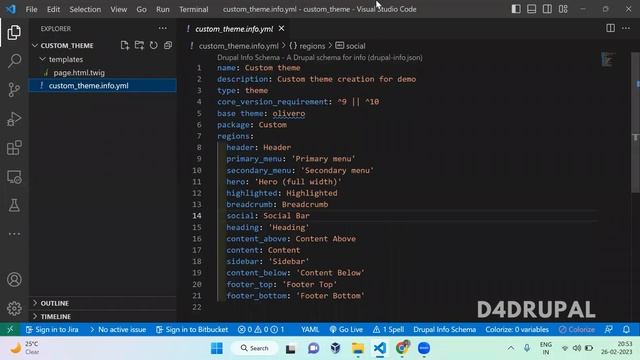Start Go Live server
This screenshot has height=360, width=640.
tap(346, 329)
